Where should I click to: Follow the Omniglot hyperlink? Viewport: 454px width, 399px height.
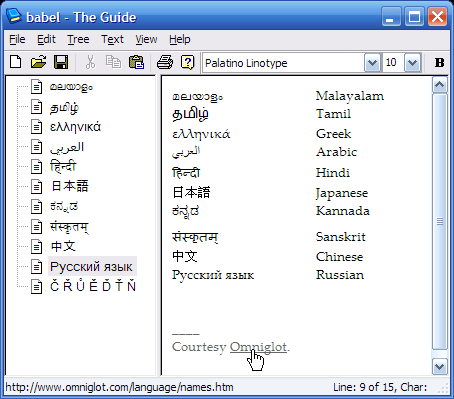click(x=258, y=347)
